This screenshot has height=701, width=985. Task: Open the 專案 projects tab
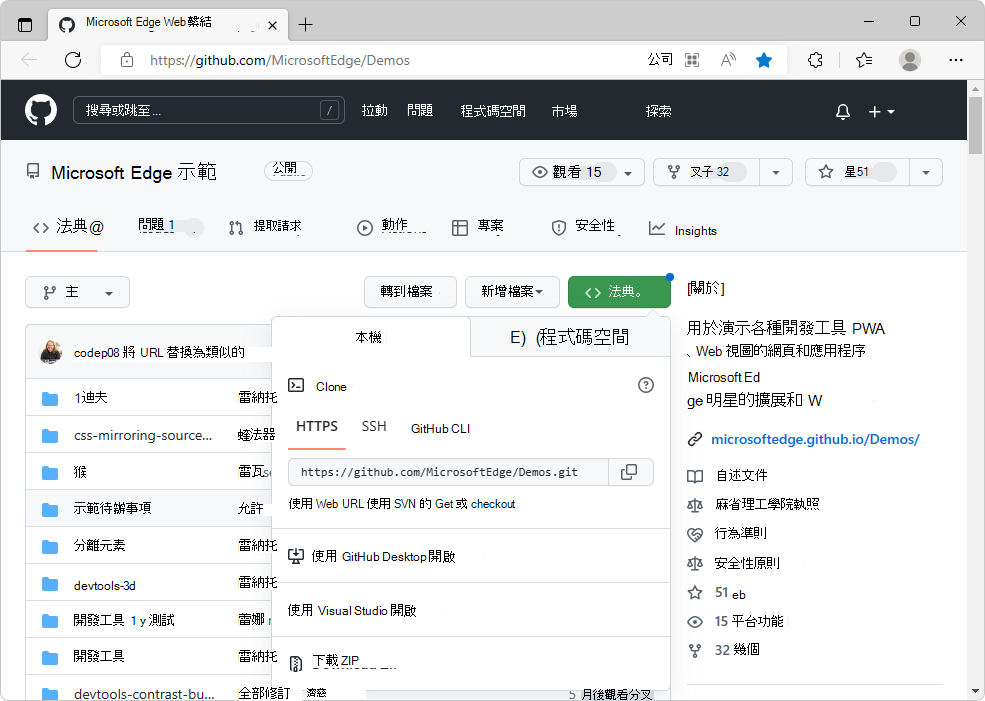(478, 227)
